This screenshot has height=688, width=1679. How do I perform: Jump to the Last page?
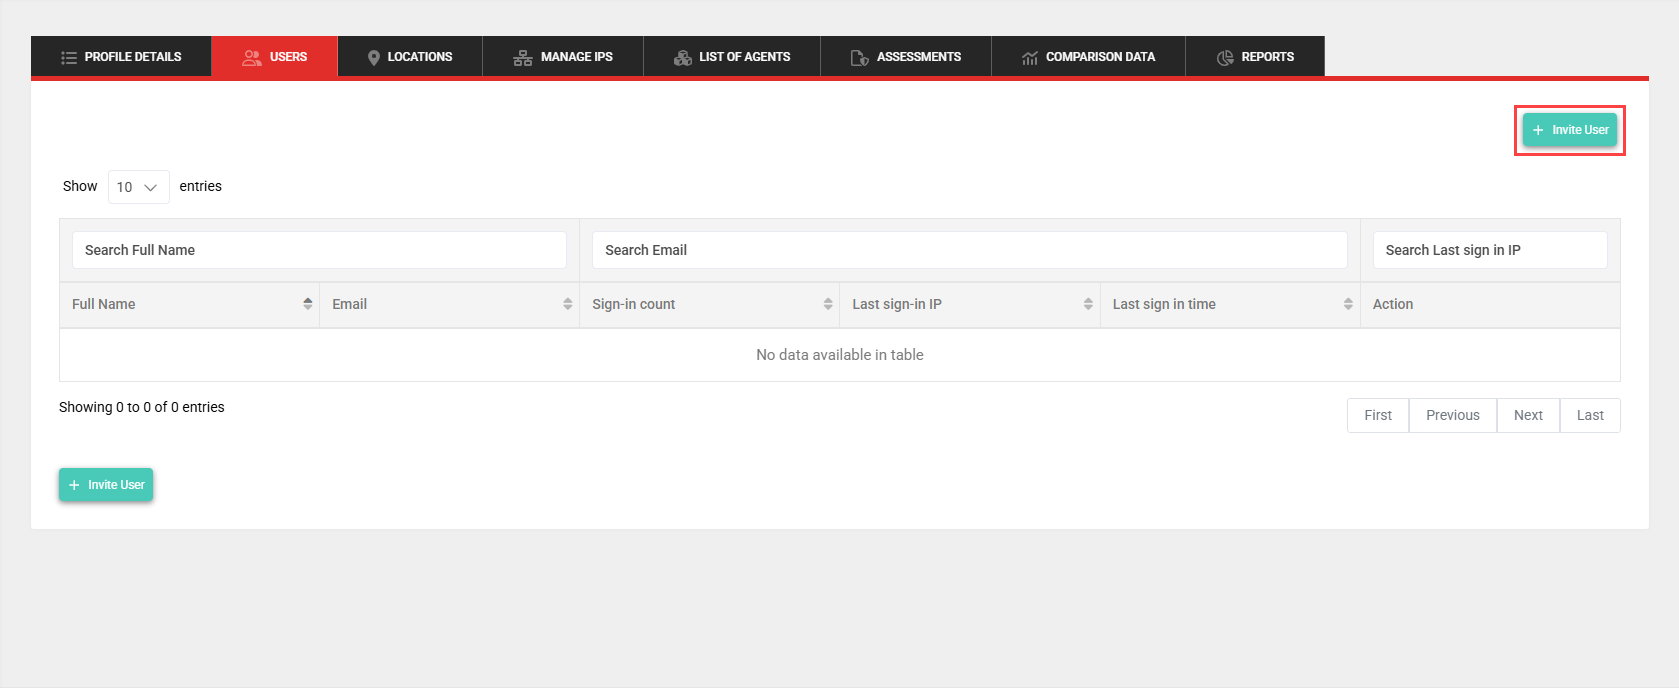[x=1589, y=415]
